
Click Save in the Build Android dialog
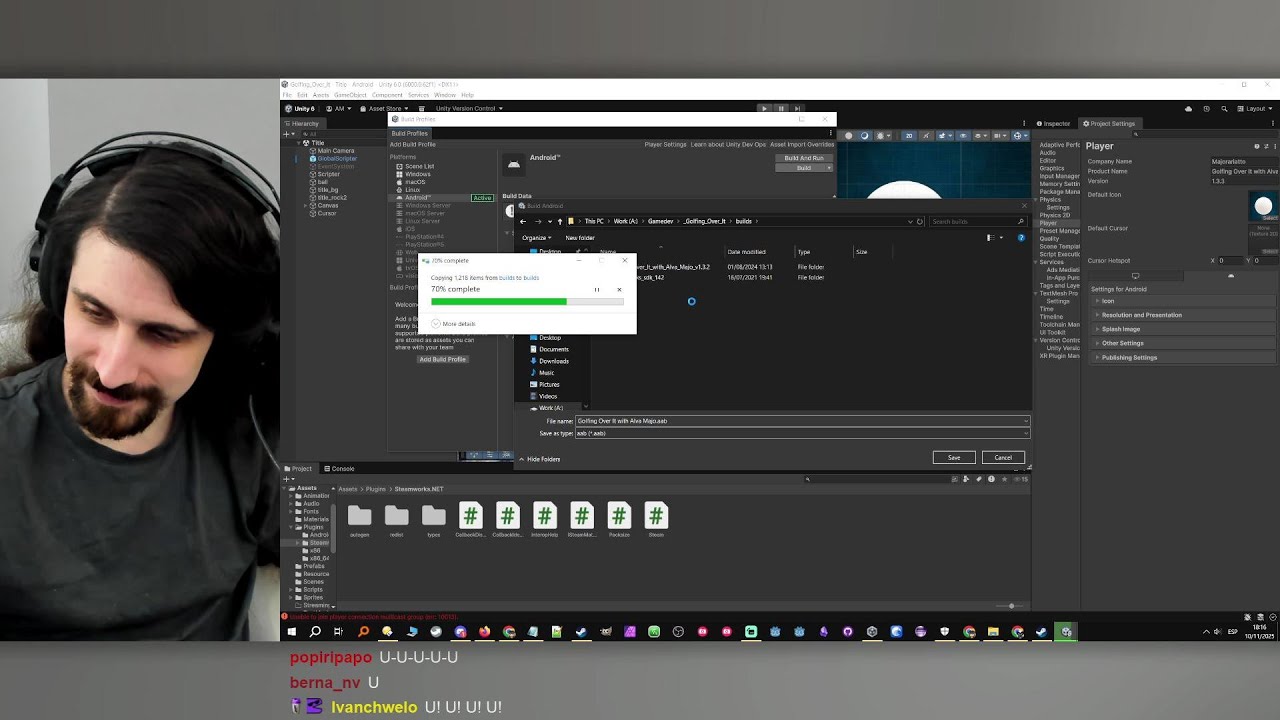[x=954, y=458]
